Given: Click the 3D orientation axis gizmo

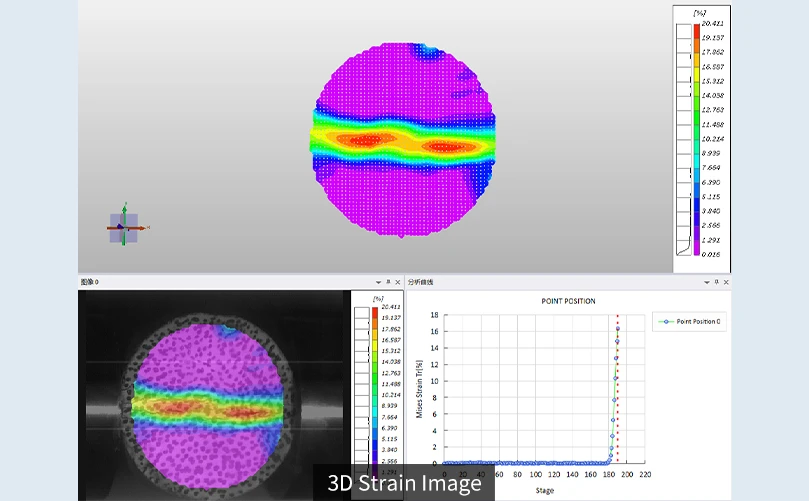Looking at the screenshot, I should click(124, 227).
